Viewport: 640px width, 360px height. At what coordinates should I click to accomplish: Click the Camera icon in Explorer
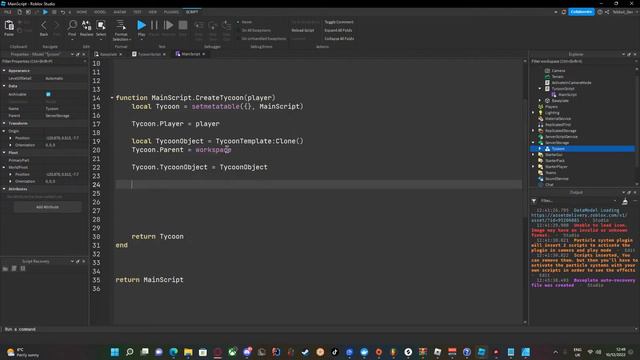pos(547,71)
